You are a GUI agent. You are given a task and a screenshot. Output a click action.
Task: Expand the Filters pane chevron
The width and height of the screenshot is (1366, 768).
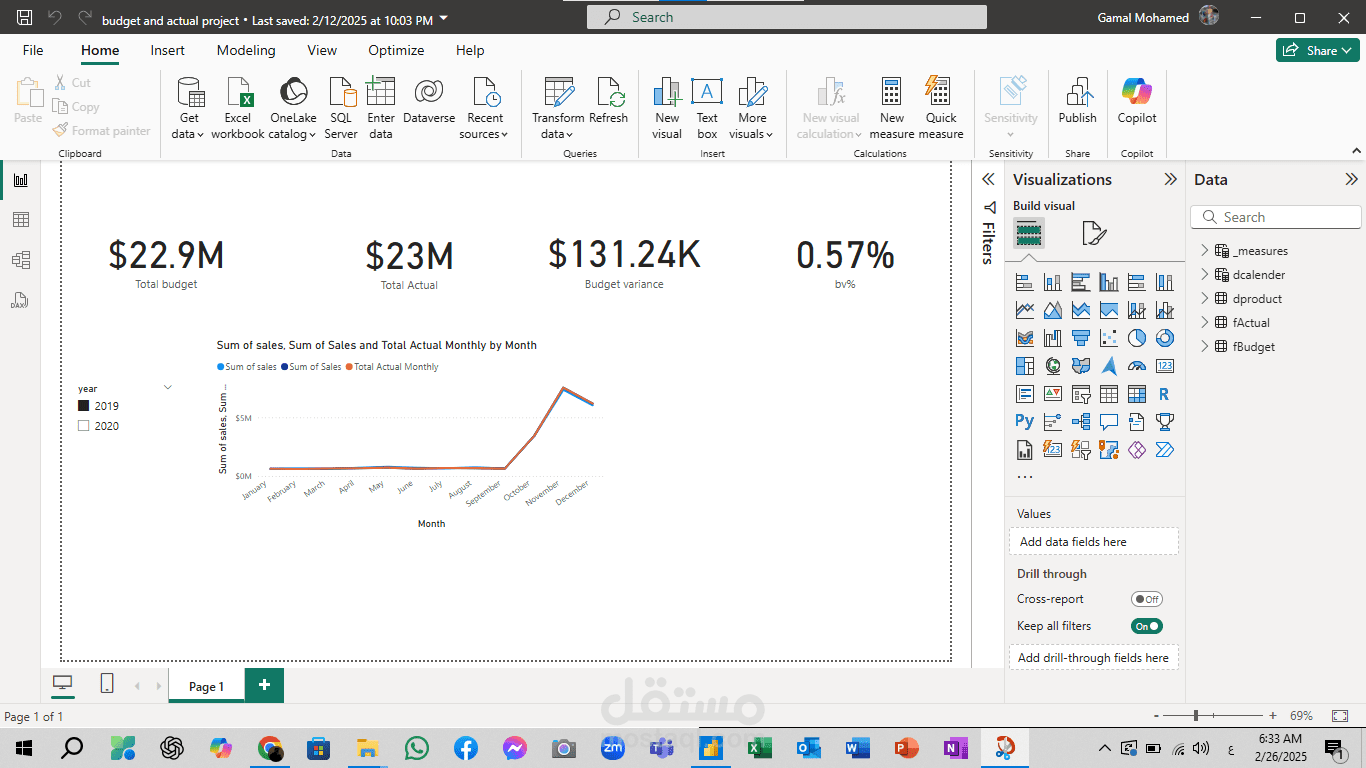(988, 180)
